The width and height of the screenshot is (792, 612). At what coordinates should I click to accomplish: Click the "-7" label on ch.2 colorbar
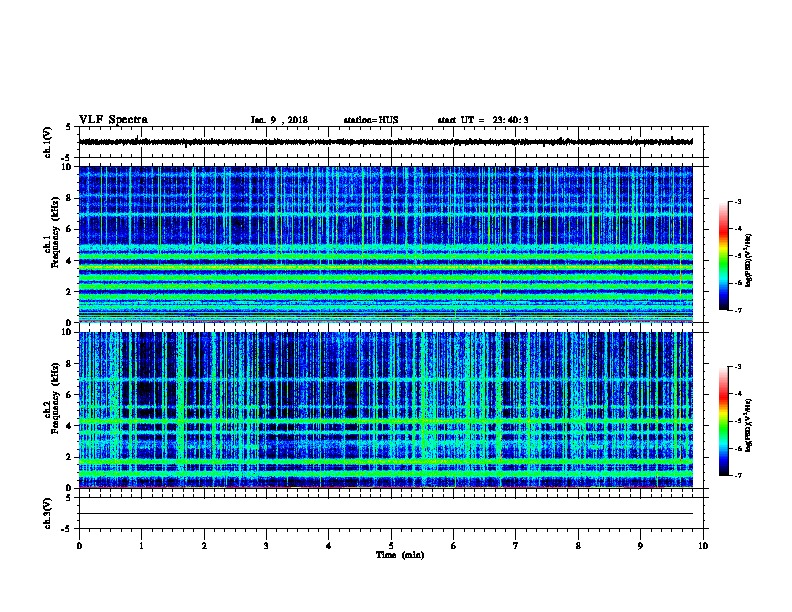point(737,475)
